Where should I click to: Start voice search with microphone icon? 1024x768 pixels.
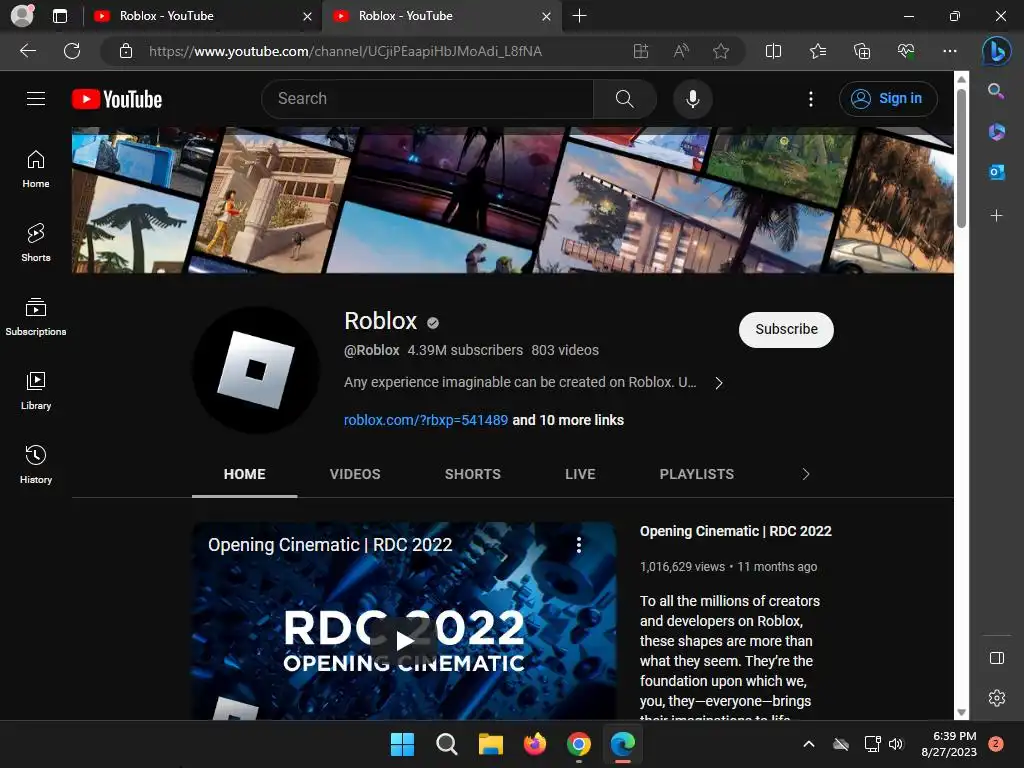(692, 99)
